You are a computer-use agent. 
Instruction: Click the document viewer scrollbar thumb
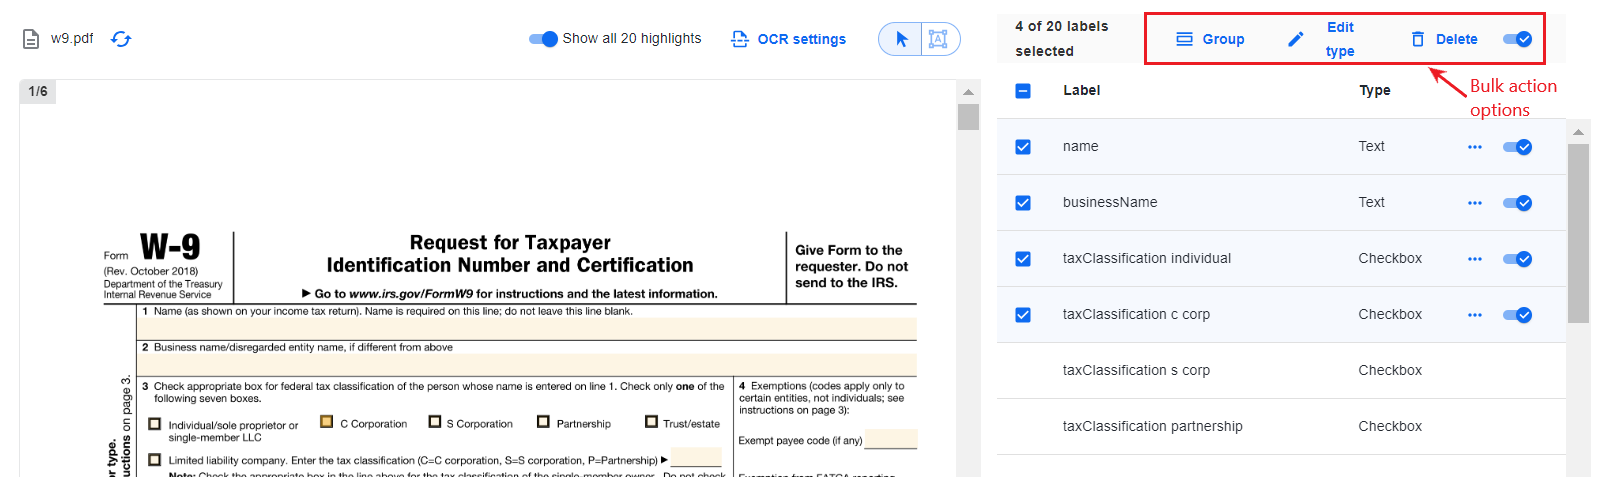pos(968,116)
